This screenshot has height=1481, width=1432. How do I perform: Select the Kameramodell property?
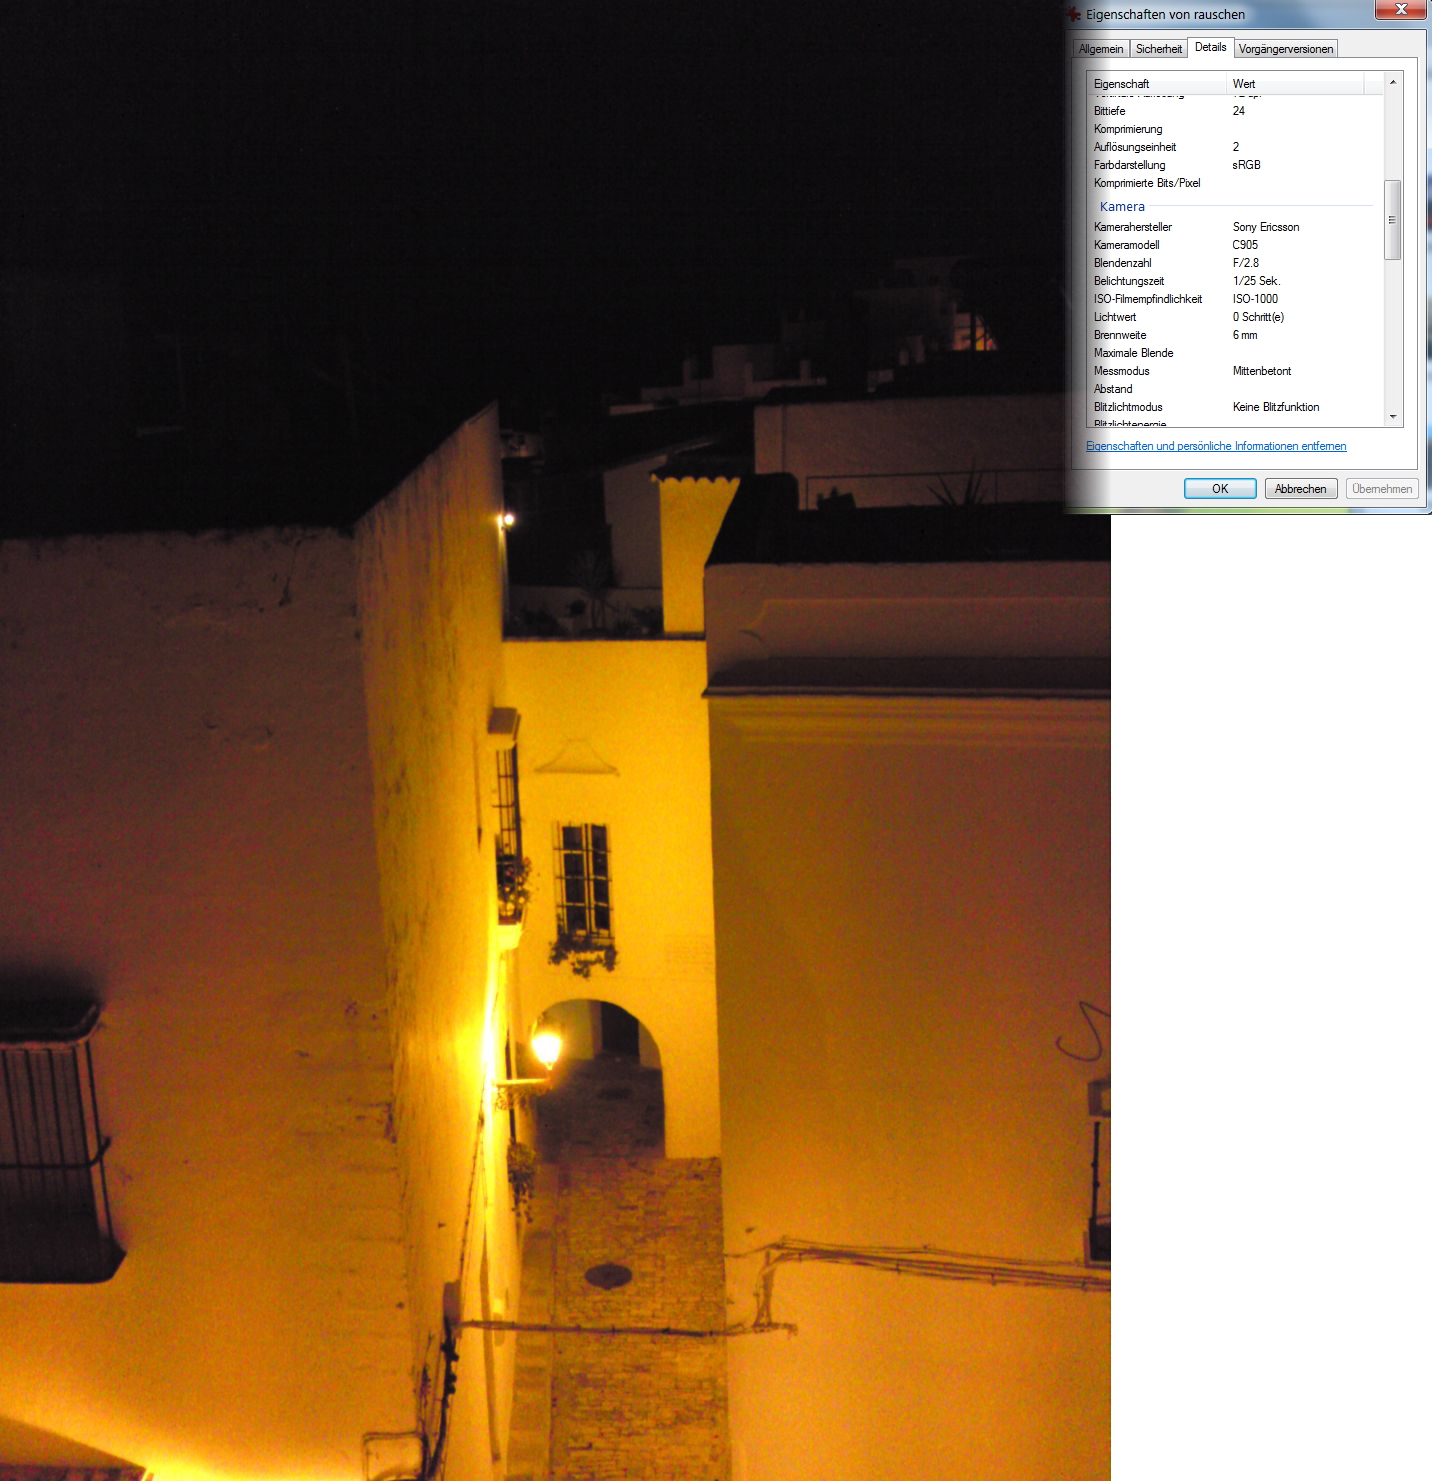[x=1127, y=245]
